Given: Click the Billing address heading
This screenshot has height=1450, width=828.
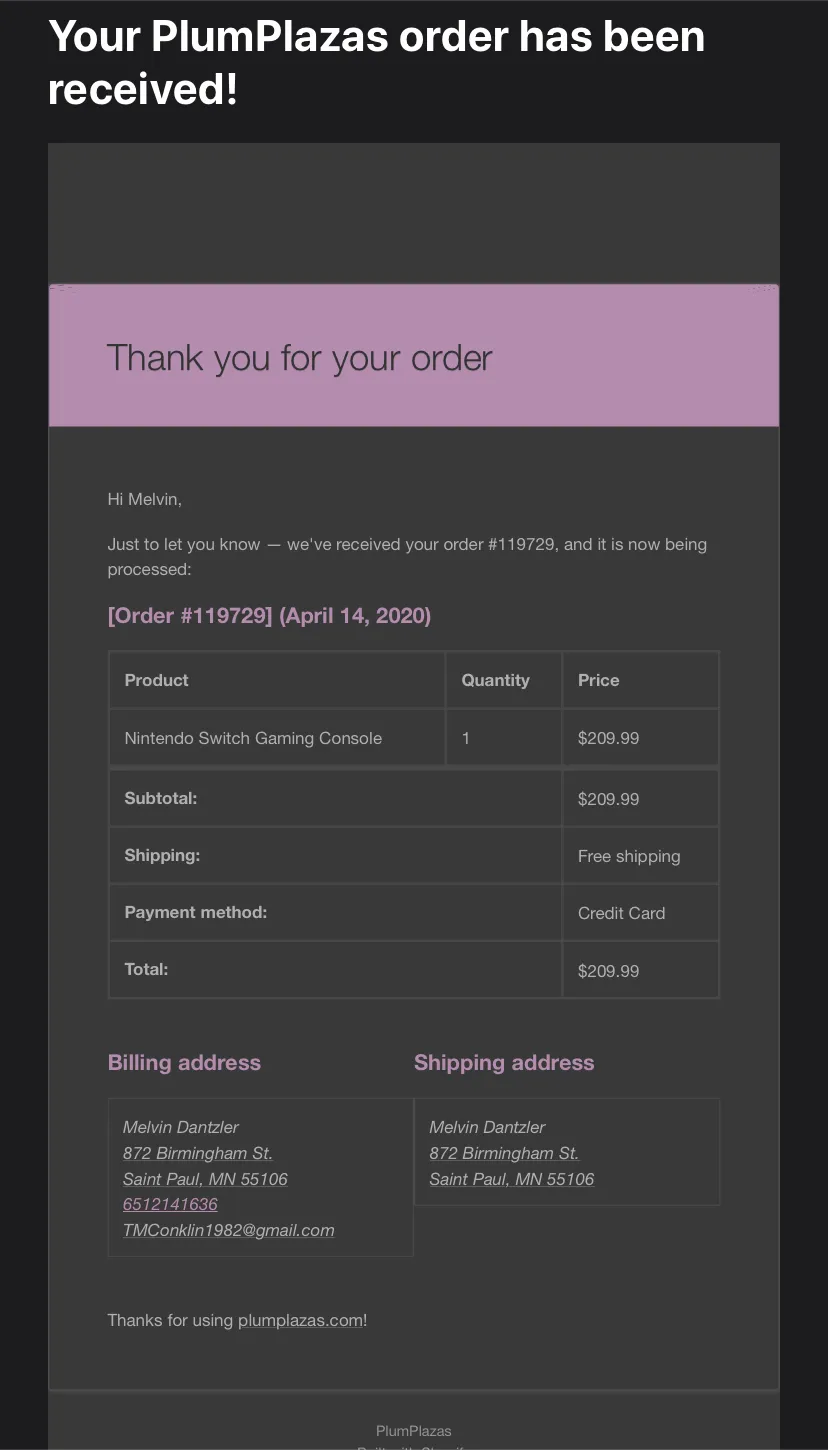Looking at the screenshot, I should [184, 1063].
